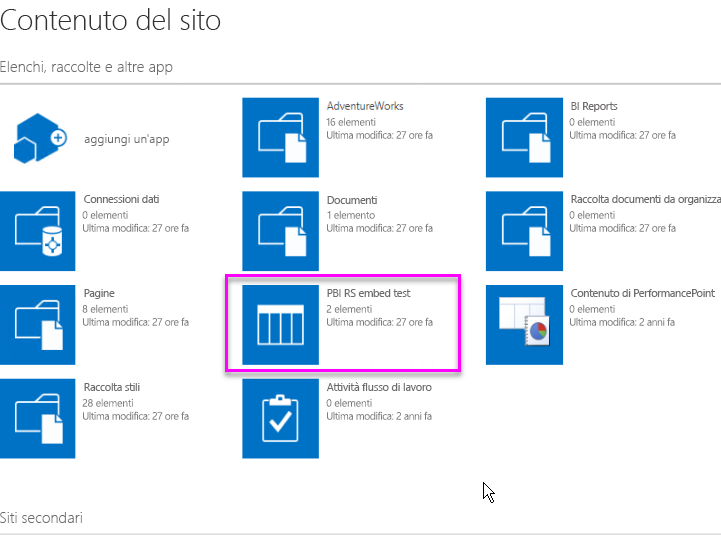The height and width of the screenshot is (539, 721).
Task: Click the PBI RS embed test title
Action: 368,293
